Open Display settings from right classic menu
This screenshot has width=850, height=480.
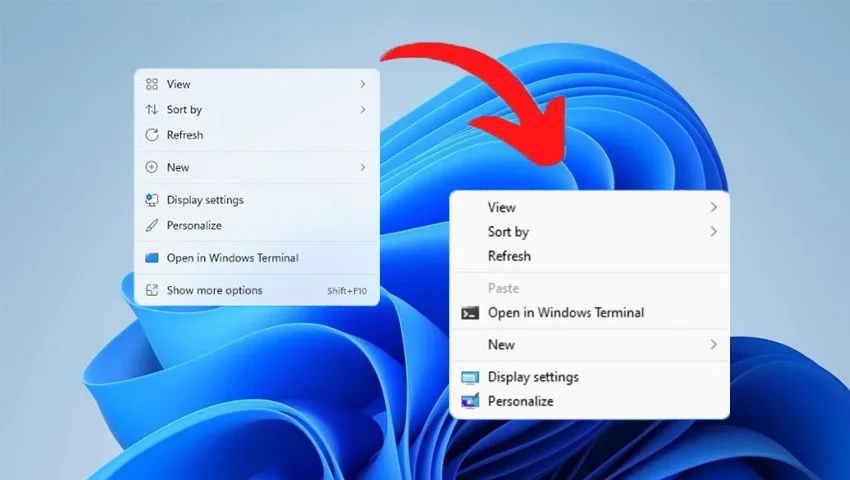coord(590,377)
